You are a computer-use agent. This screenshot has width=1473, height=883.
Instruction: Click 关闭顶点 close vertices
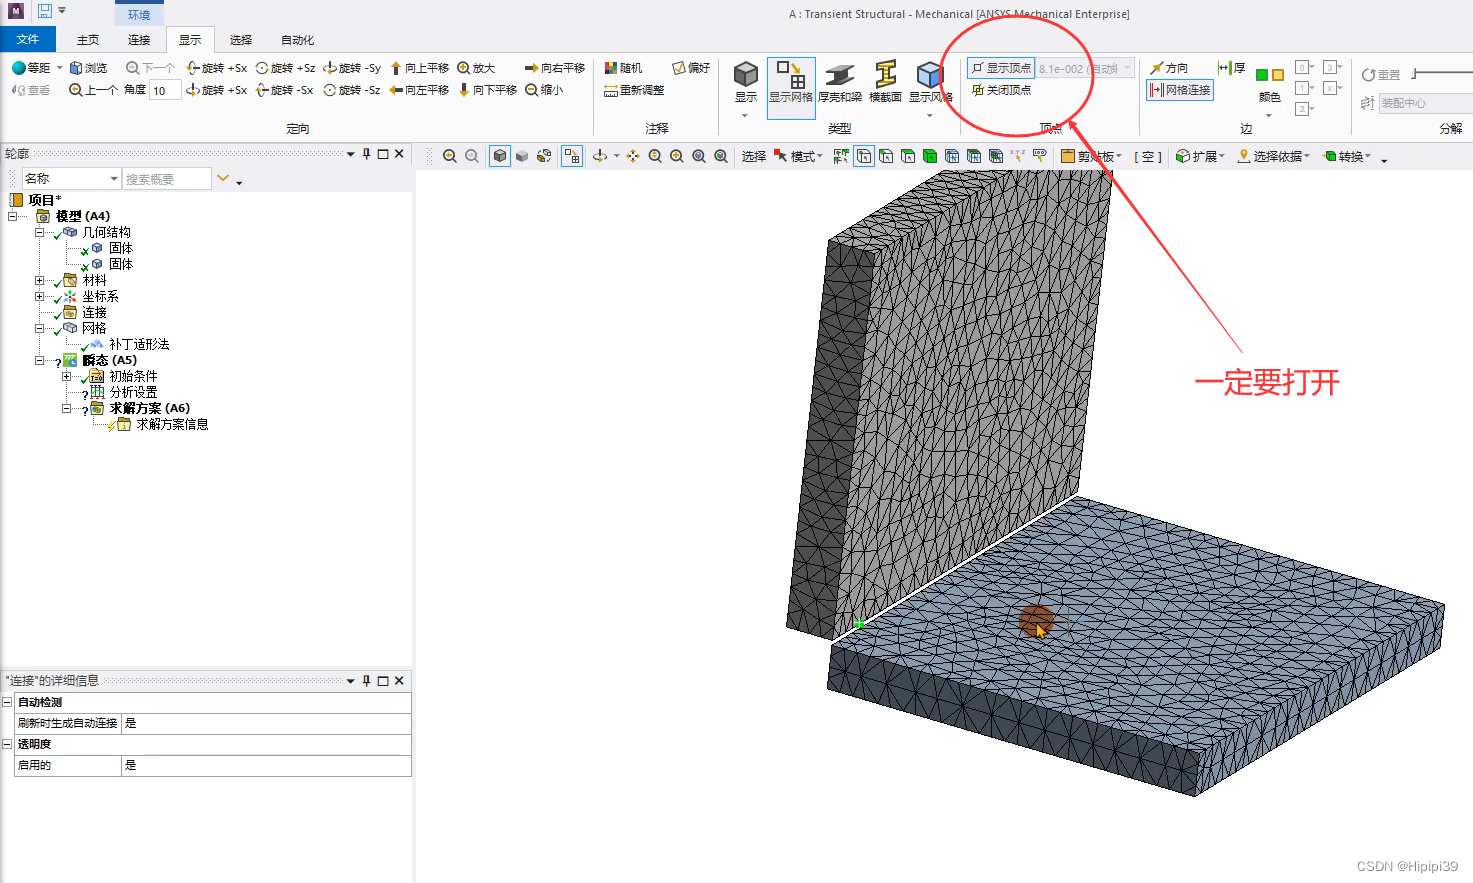[1001, 90]
